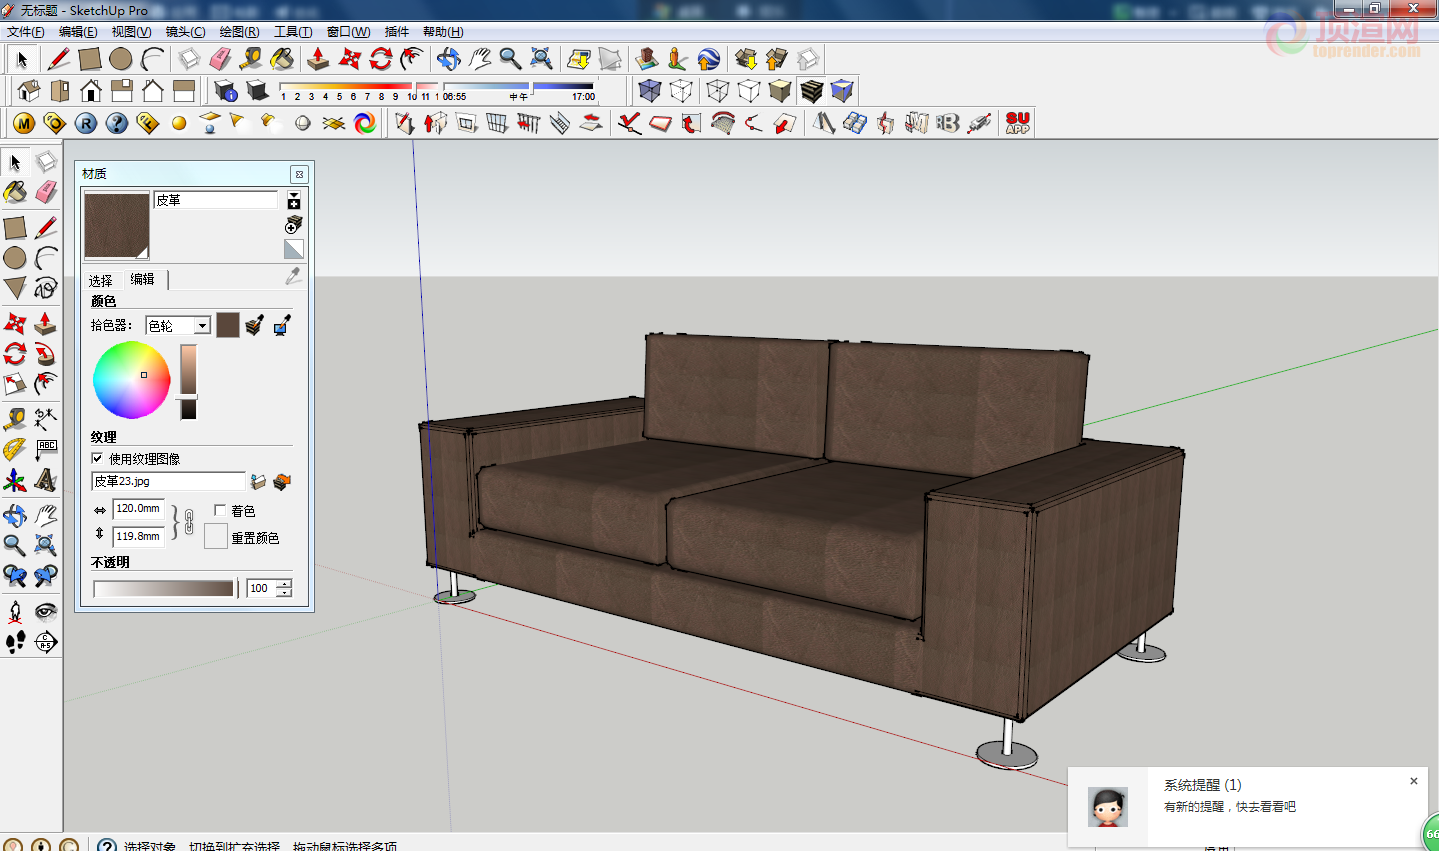Viewport: 1439px width, 851px height.
Task: Edit texture in external editor icon
Action: coord(282,482)
